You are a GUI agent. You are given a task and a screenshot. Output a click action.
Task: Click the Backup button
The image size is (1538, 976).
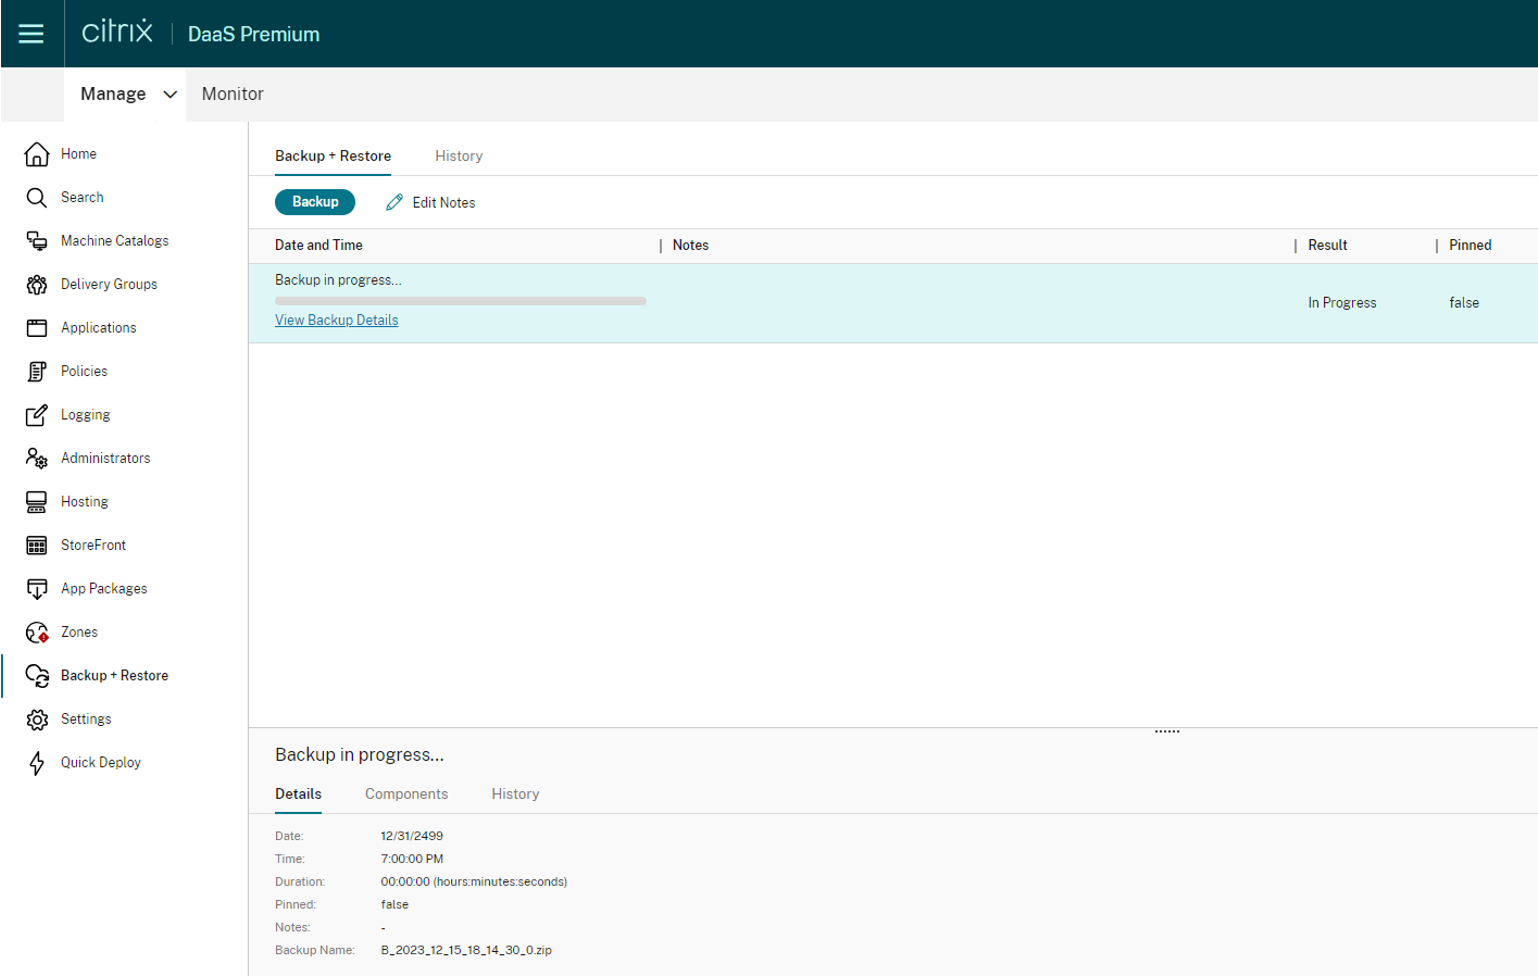pos(315,202)
